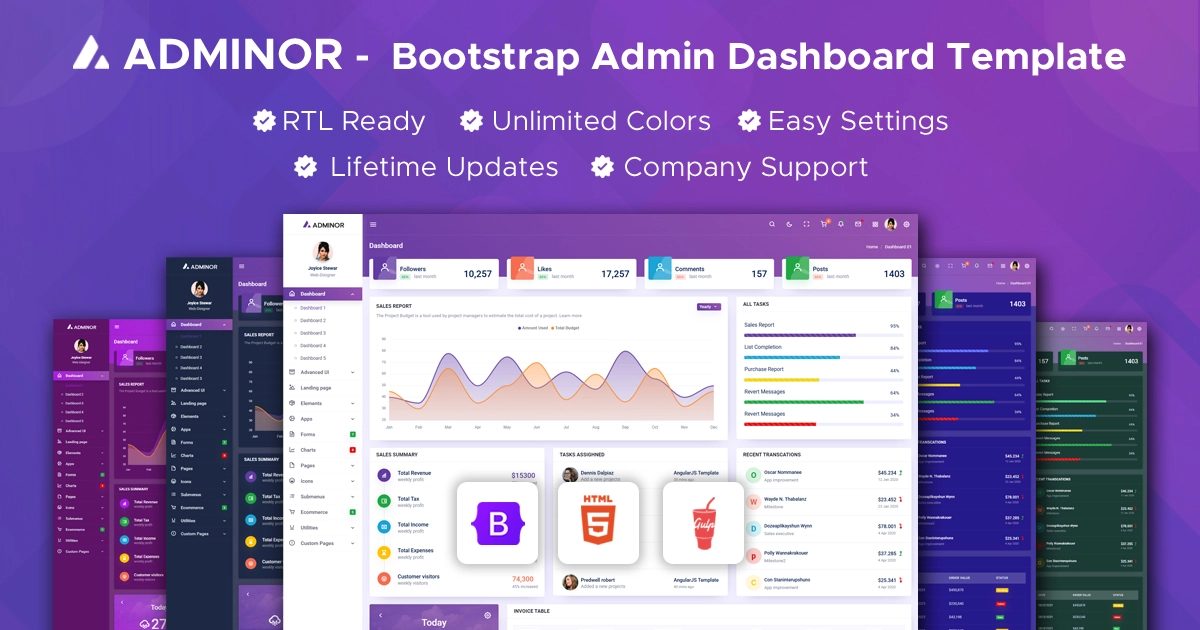Toggle the Total Budget chart legend
Viewport: 1200px width, 630px height.
(x=565, y=328)
